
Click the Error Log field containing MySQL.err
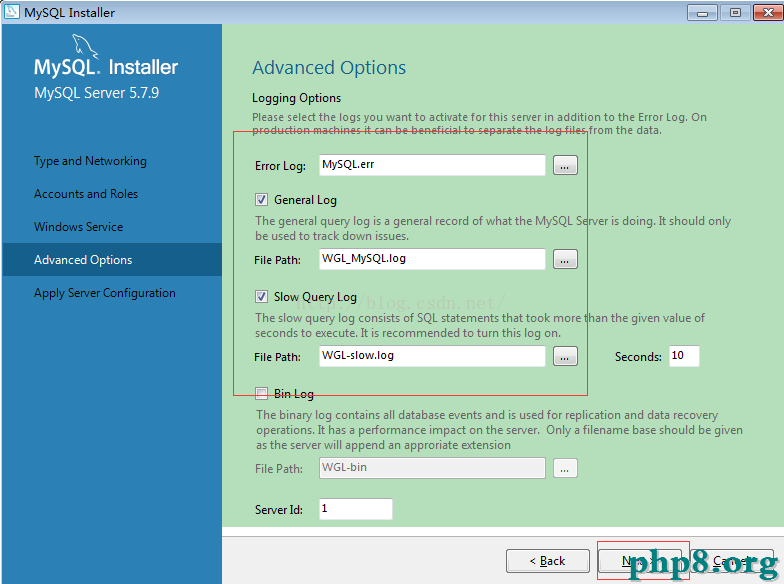point(432,165)
